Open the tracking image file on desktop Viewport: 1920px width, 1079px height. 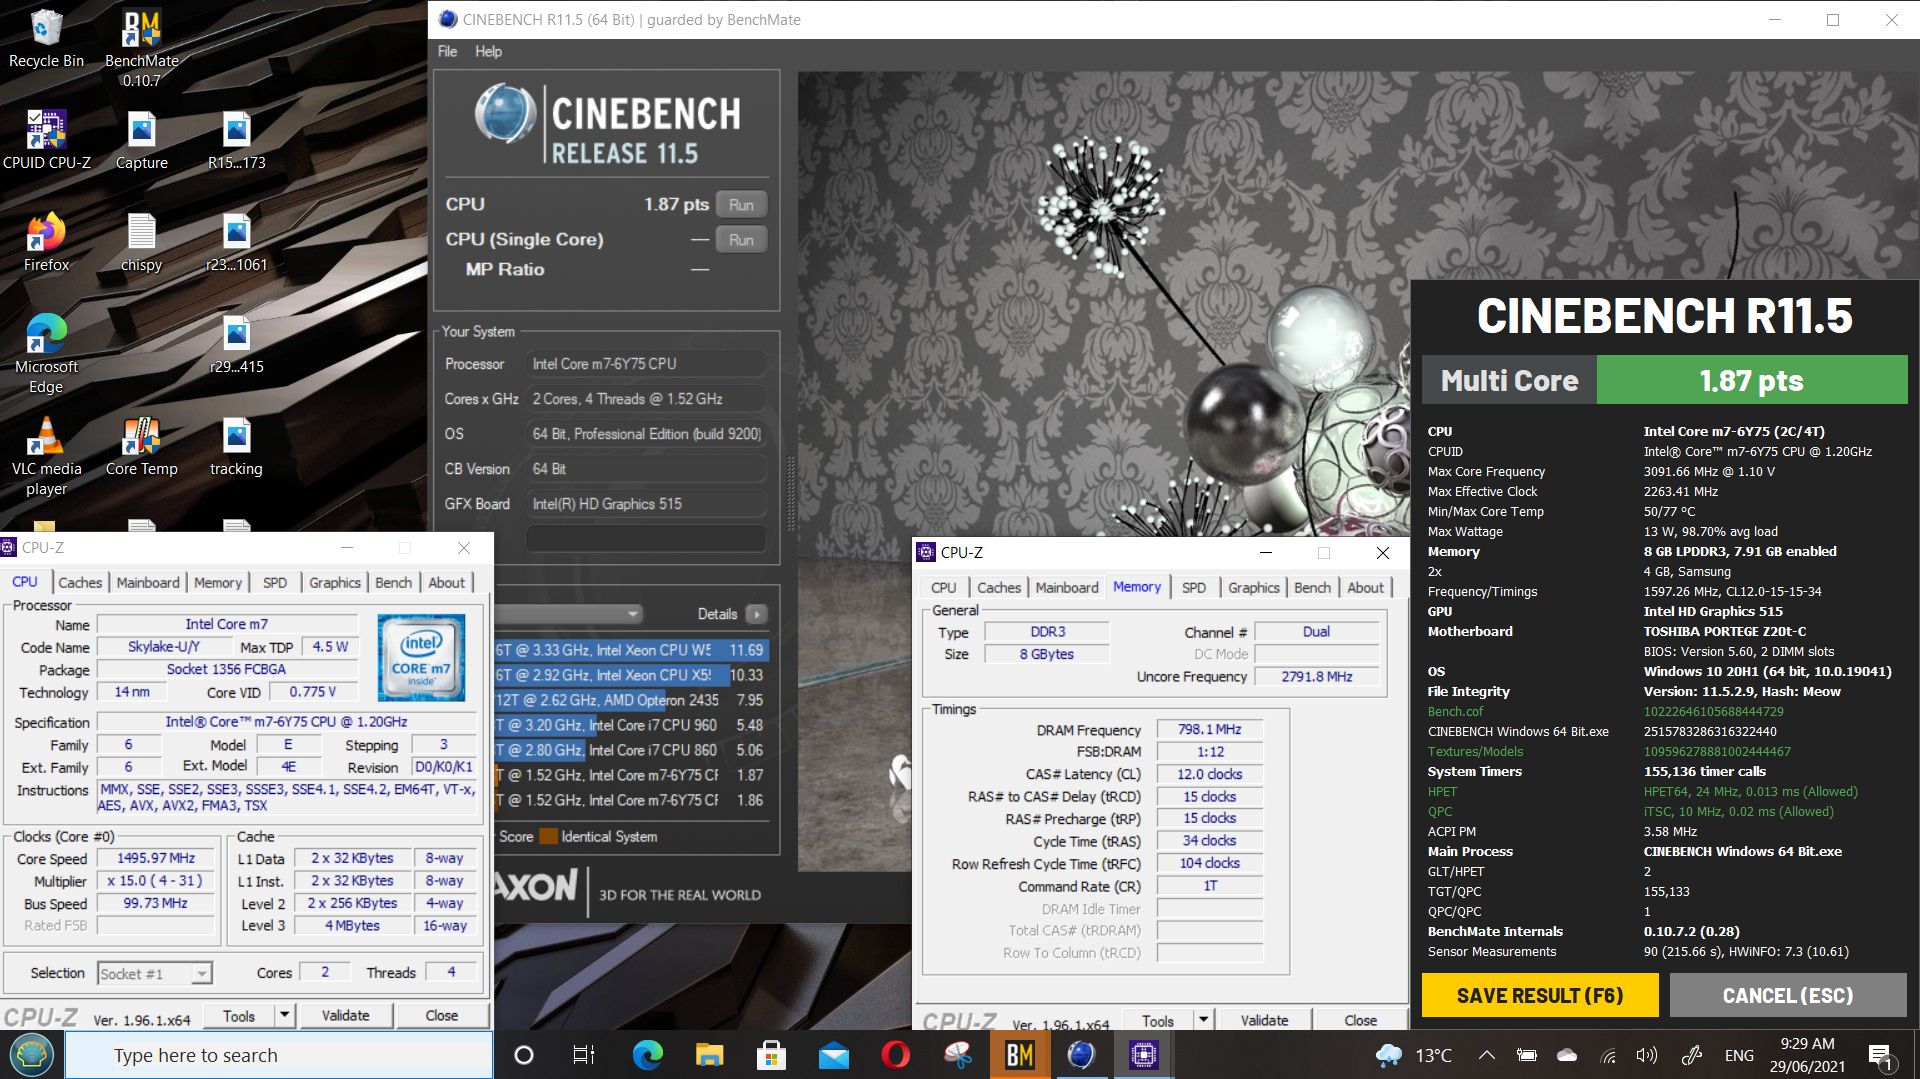[x=236, y=446]
